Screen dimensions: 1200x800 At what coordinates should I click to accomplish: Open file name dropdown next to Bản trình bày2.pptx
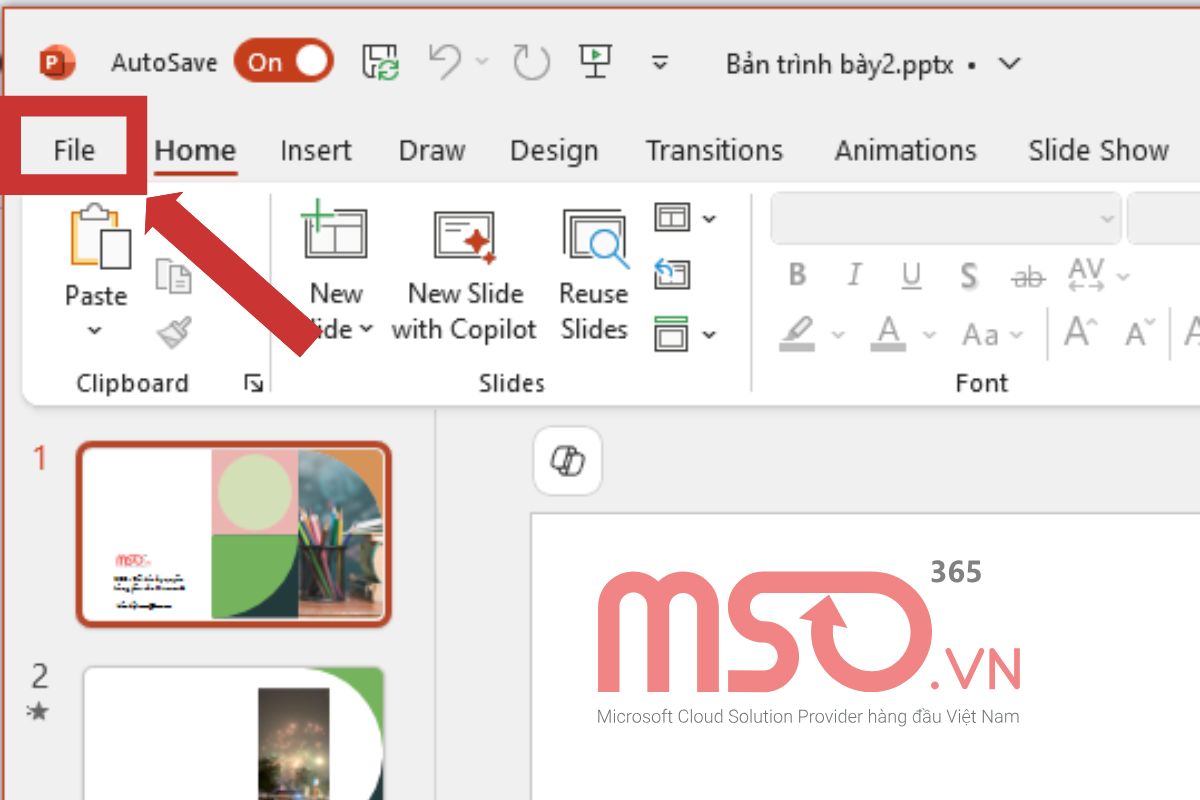[x=1010, y=64]
